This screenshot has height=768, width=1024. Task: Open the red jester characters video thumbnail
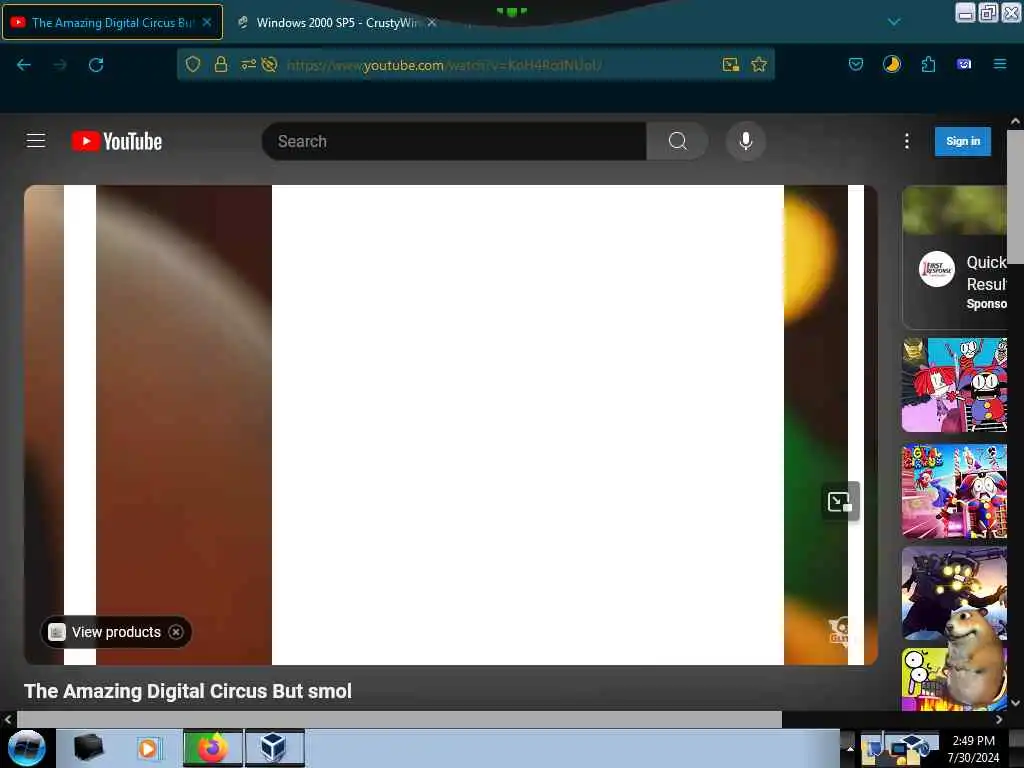click(x=954, y=385)
